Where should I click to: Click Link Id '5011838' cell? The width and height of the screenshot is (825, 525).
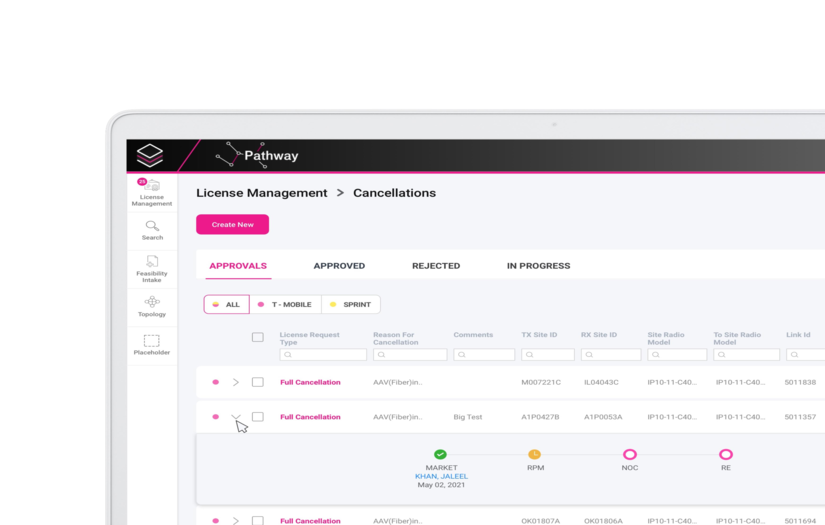800,382
